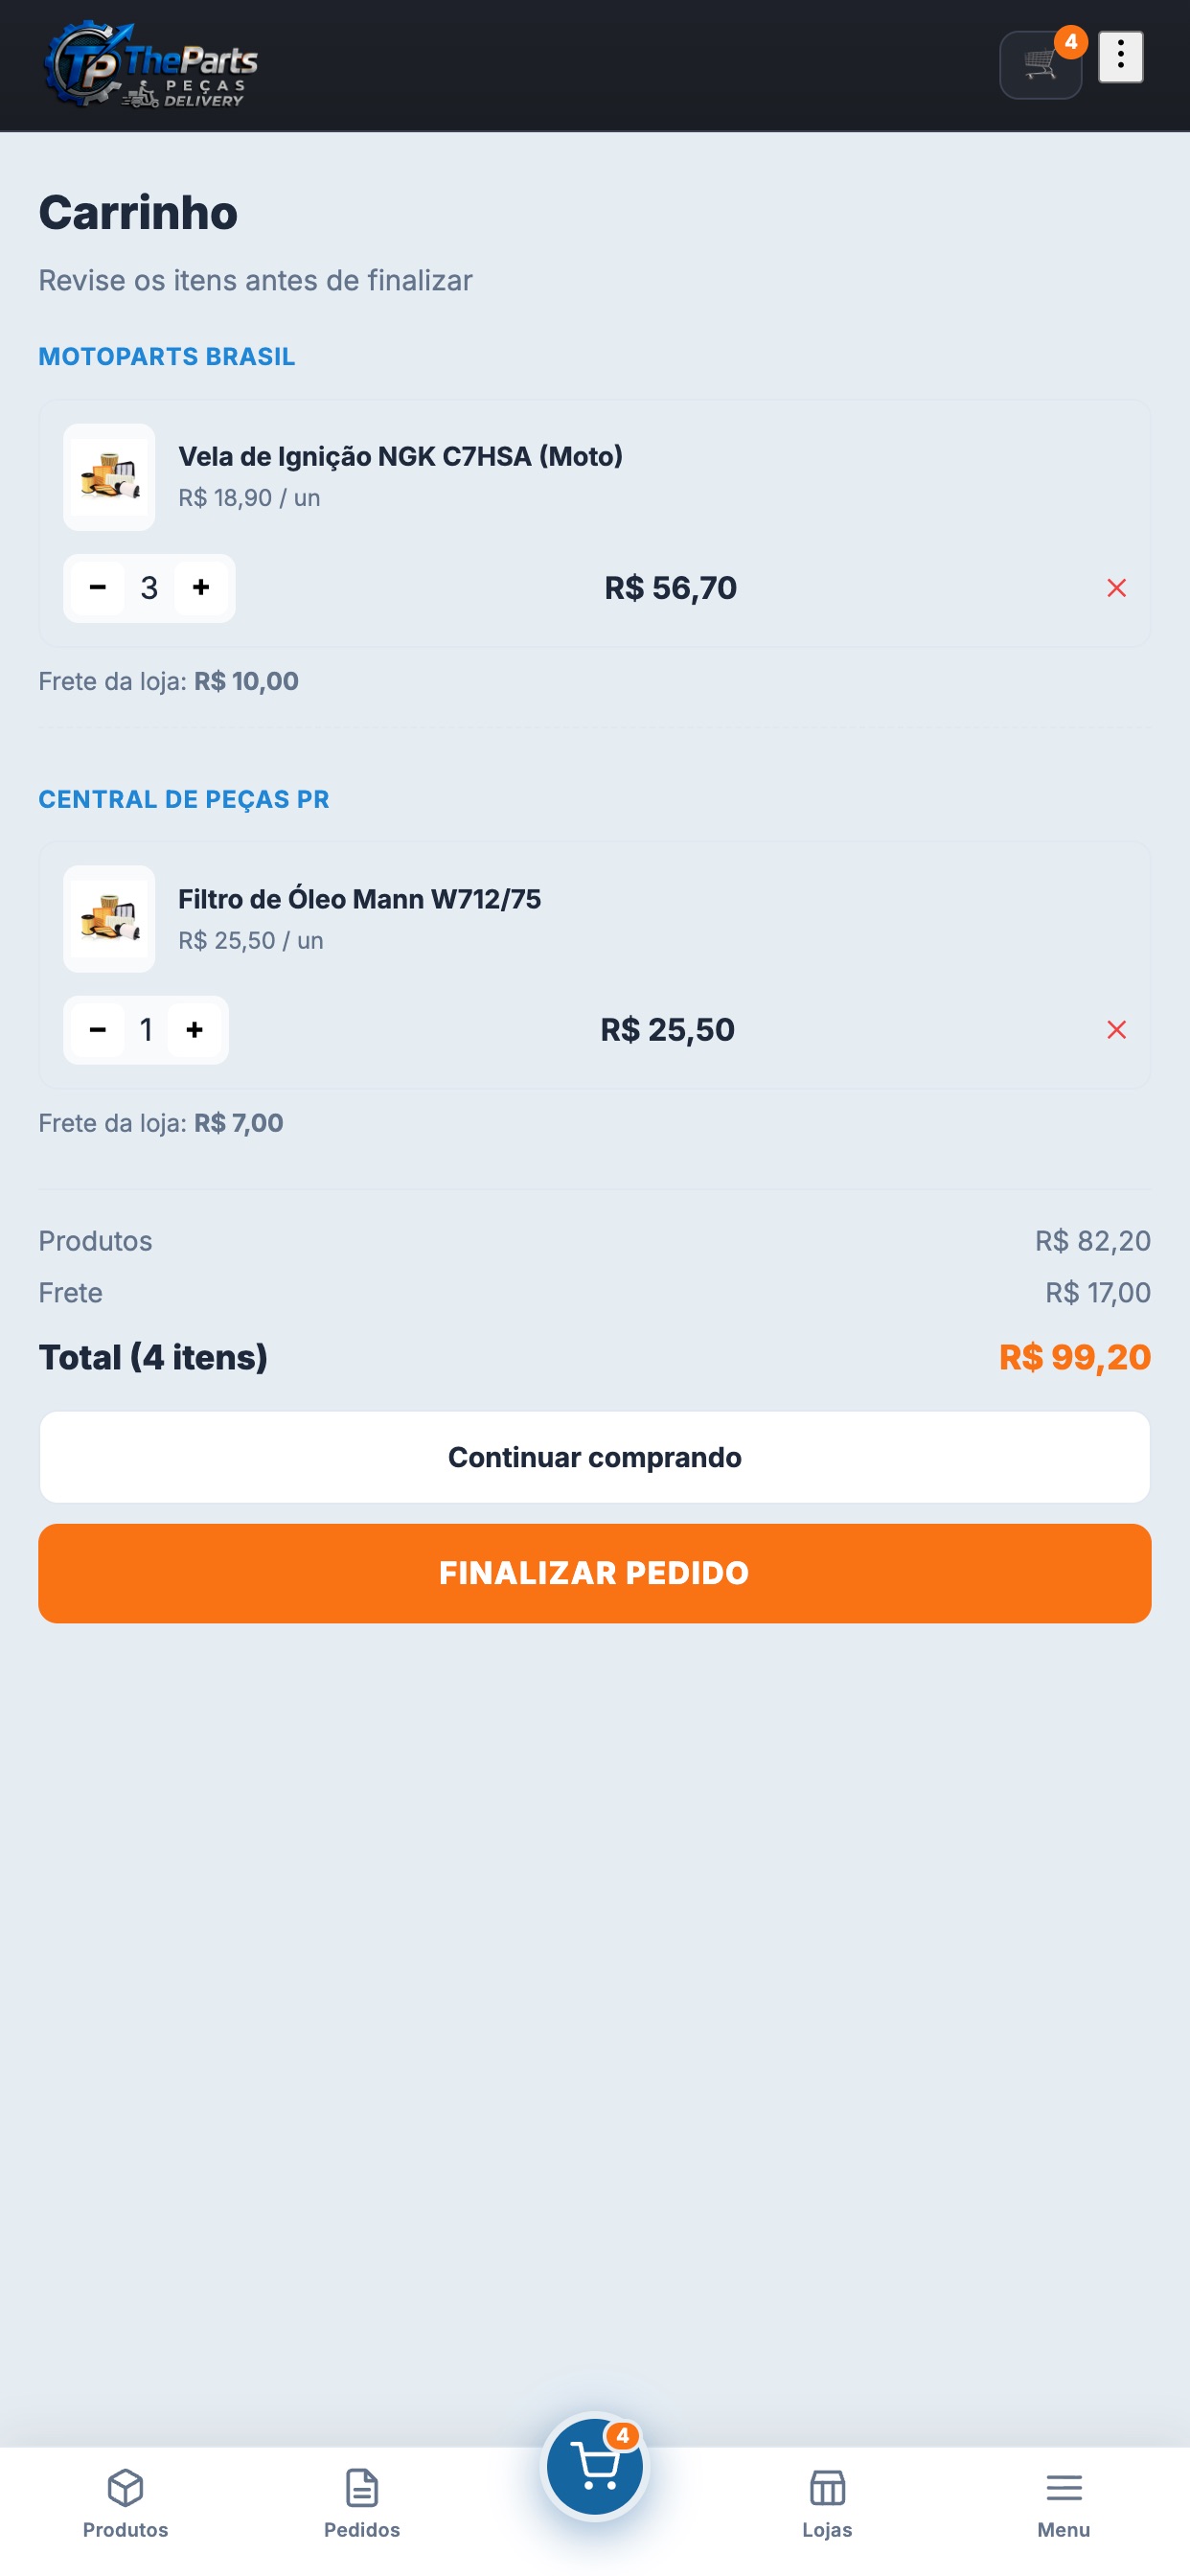Open the Menu tab

tap(1064, 2504)
